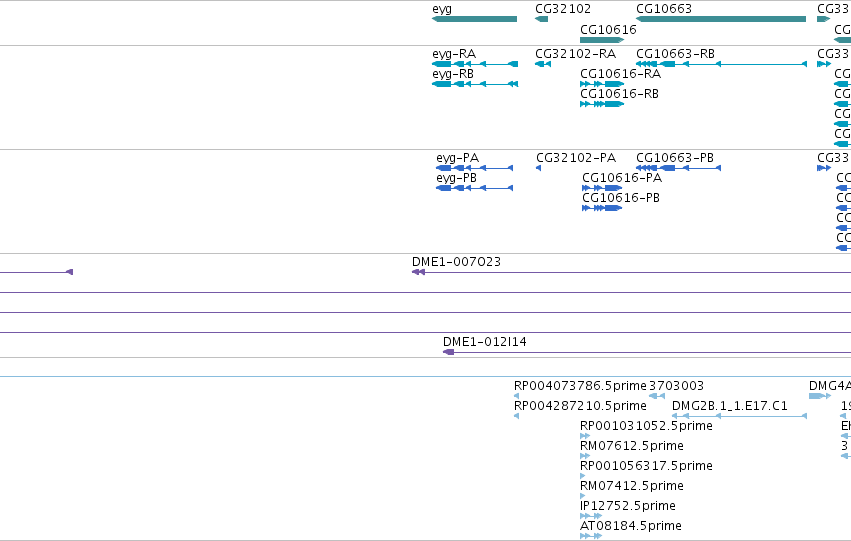Select the RP004287210.5prime EST label

580,406
